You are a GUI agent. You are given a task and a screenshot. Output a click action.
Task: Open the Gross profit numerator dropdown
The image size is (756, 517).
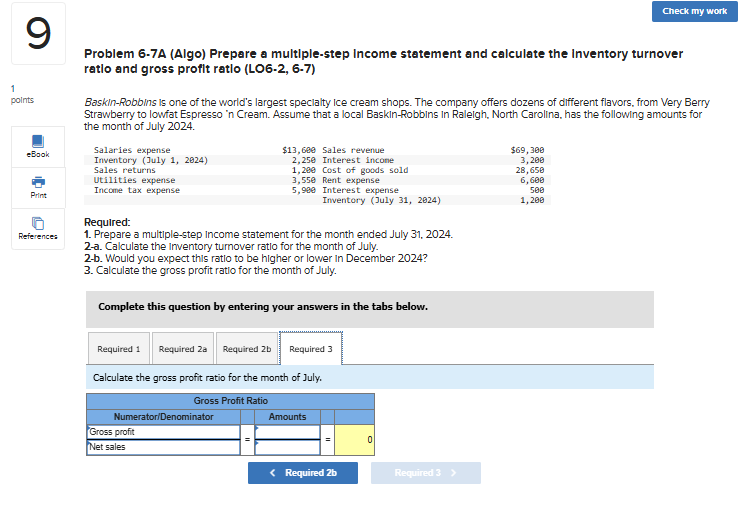coord(163,432)
